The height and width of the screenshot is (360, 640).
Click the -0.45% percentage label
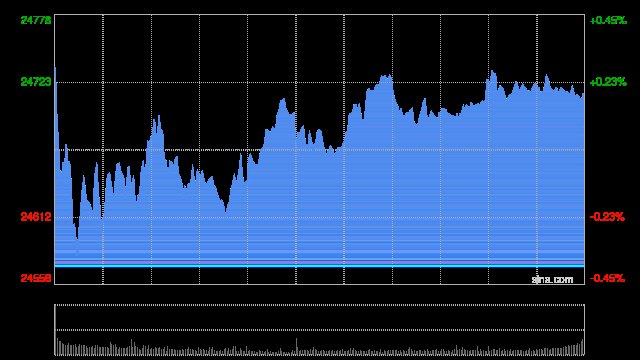click(607, 278)
